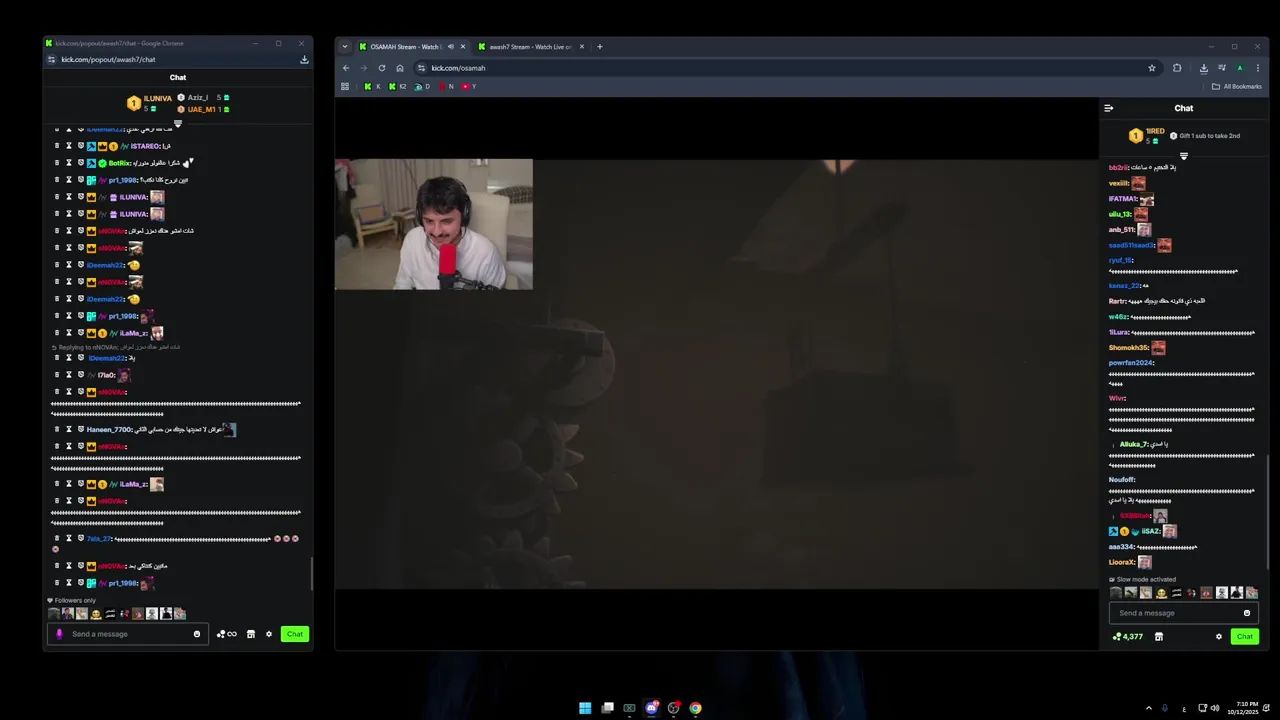Click username Shomokh35 in OSAMAH chat
Screen dimensions: 1280x720
(x=1129, y=348)
